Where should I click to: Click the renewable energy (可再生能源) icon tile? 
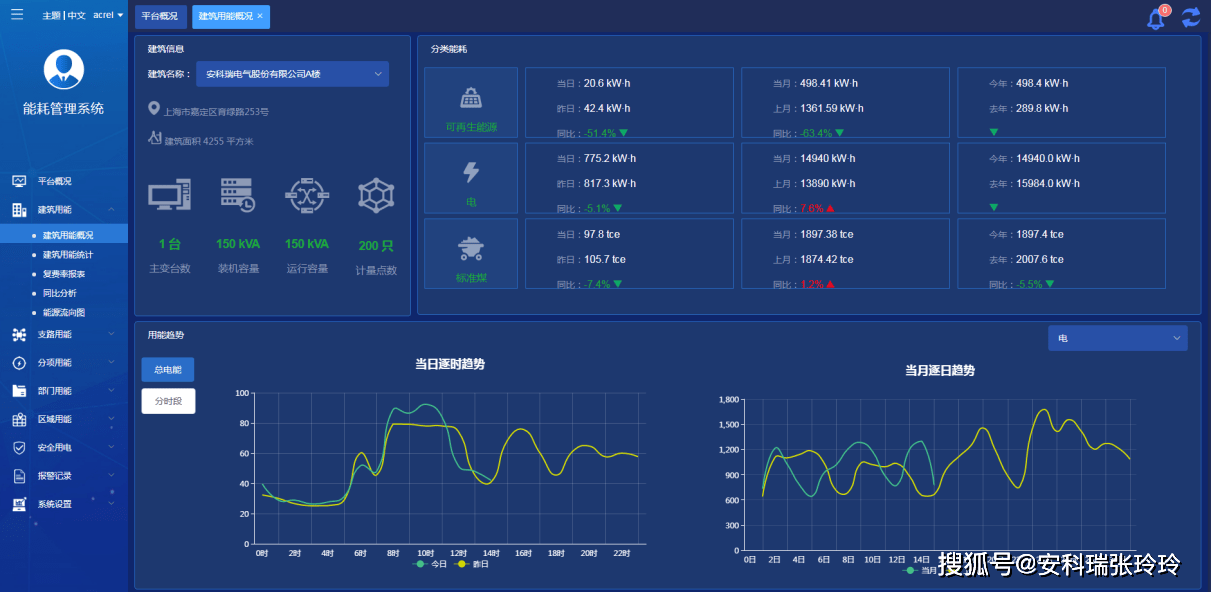coord(471,102)
